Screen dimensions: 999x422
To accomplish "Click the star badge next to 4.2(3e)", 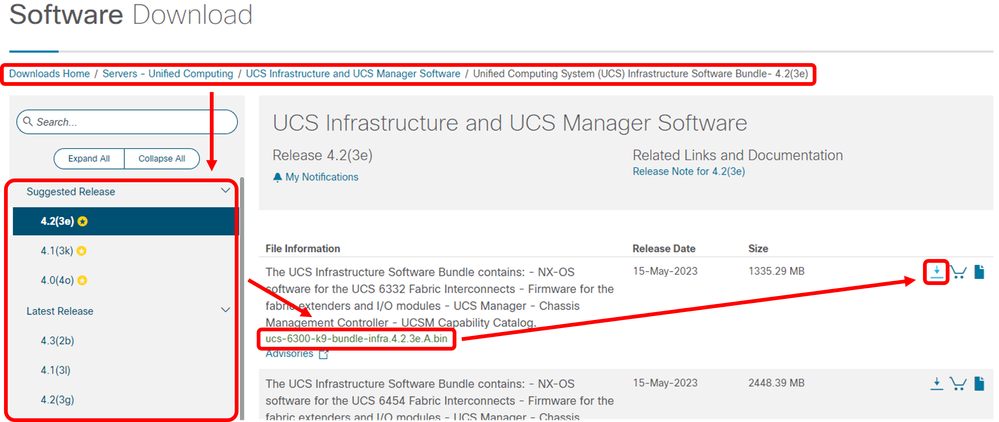I will pos(83,222).
